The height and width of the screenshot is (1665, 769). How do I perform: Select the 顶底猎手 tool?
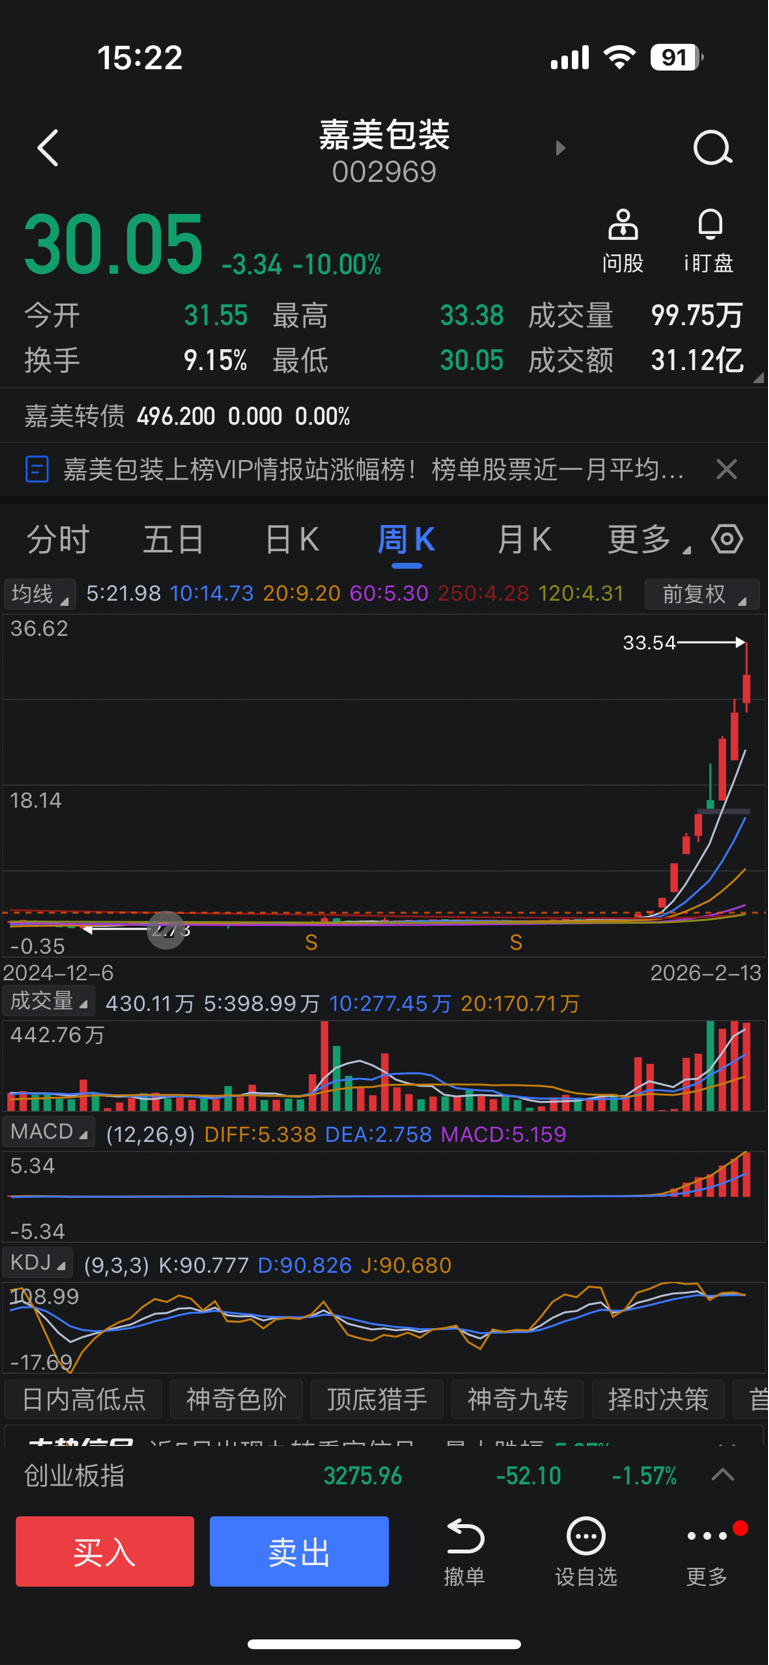(377, 1399)
